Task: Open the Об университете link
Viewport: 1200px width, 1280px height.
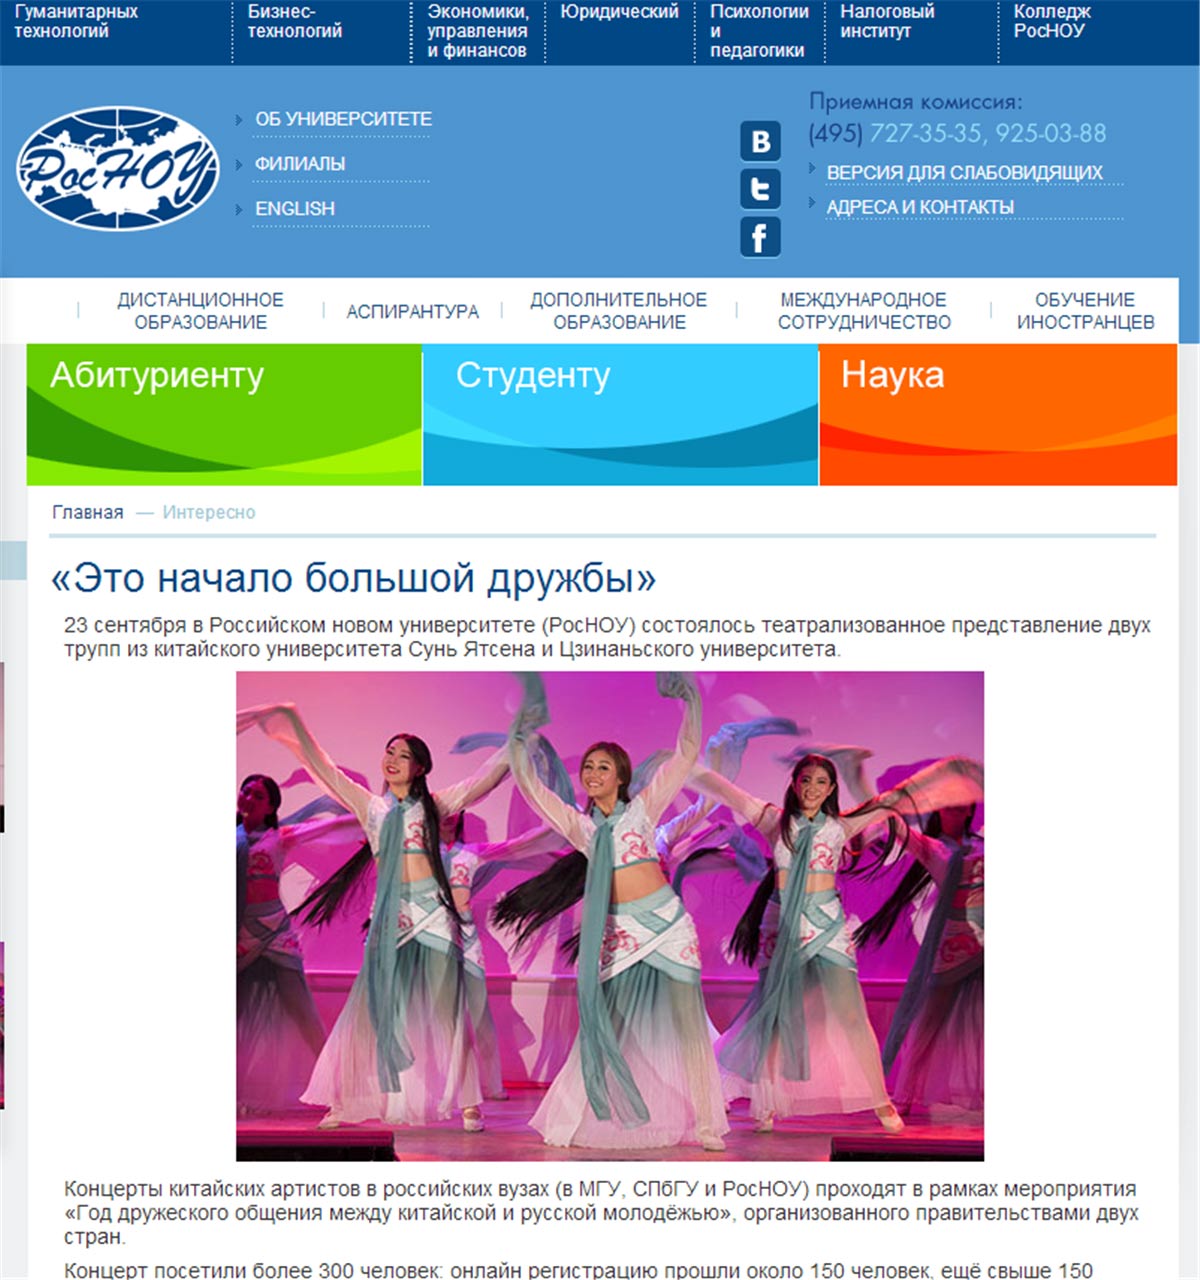Action: (x=343, y=119)
